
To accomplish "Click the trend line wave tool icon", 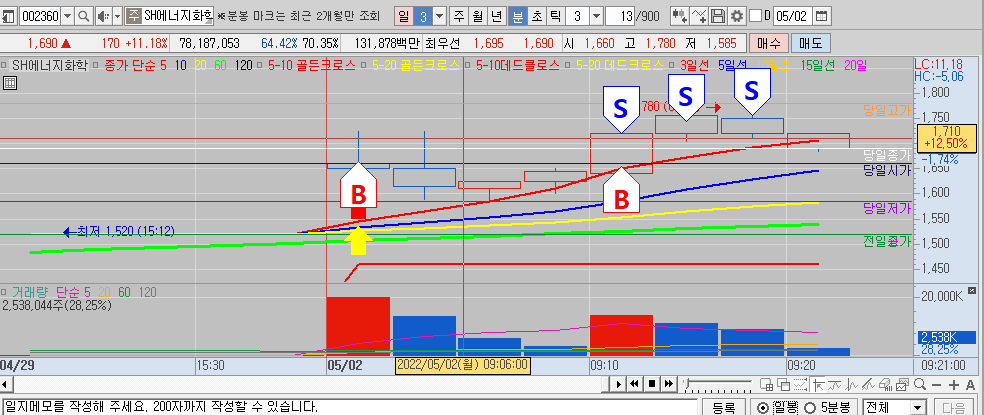I will click(834, 384).
